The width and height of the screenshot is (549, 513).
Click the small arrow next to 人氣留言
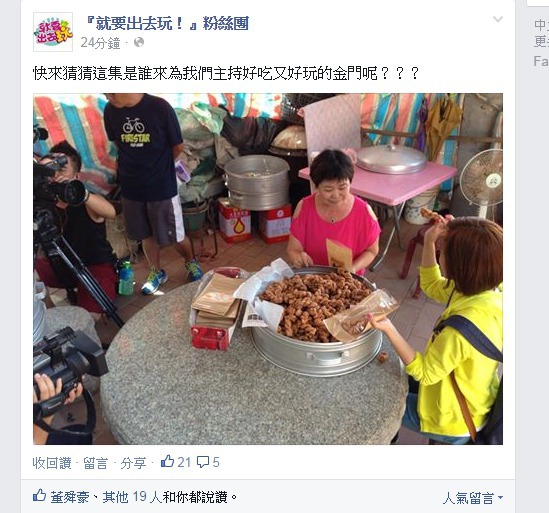500,498
